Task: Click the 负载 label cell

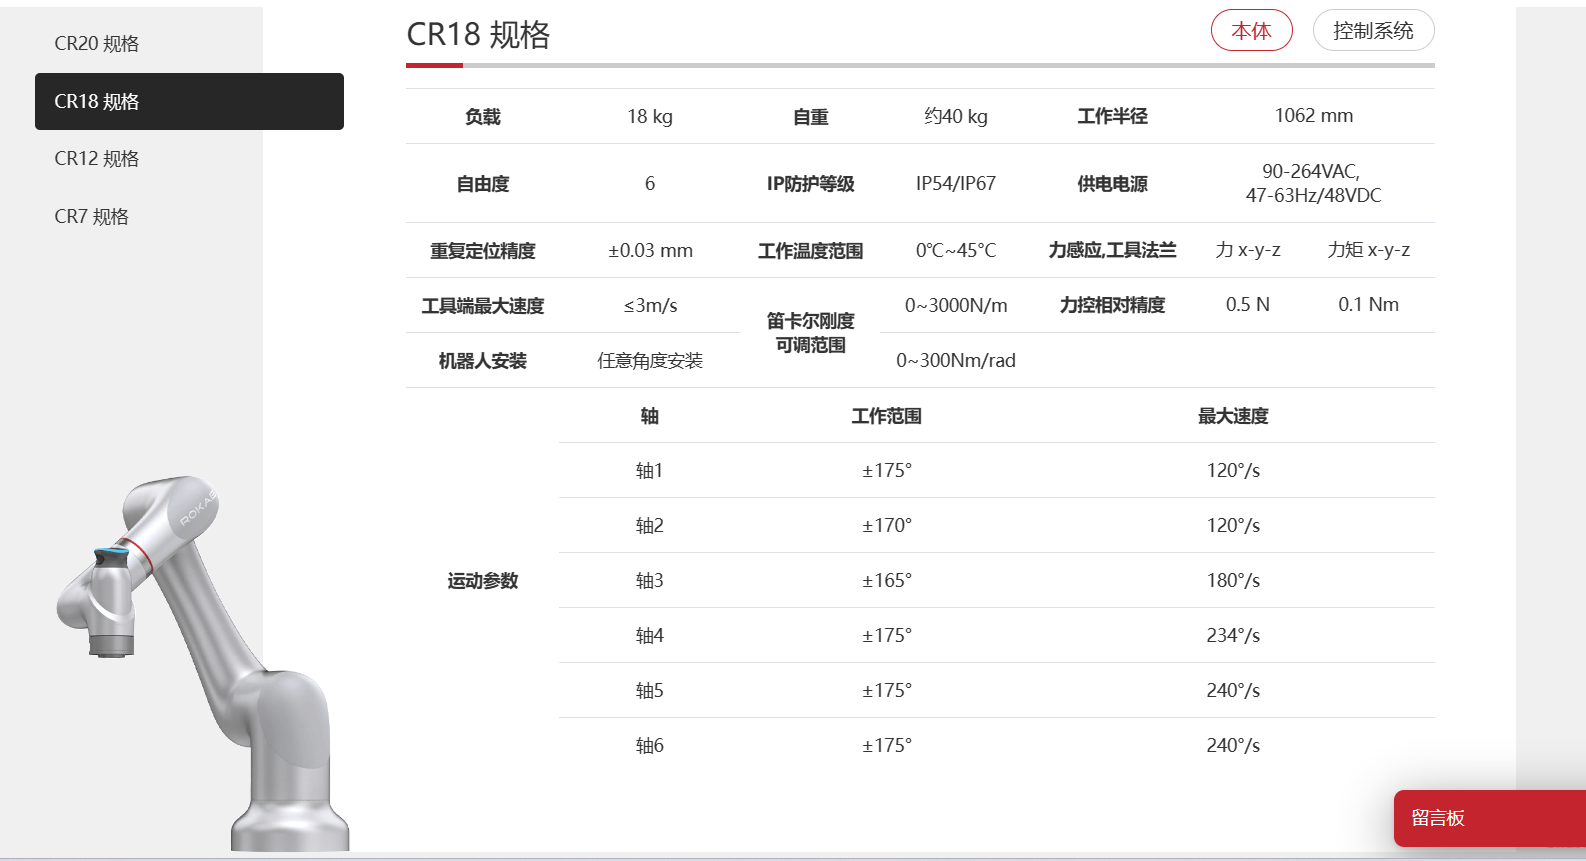Action: [x=483, y=117]
